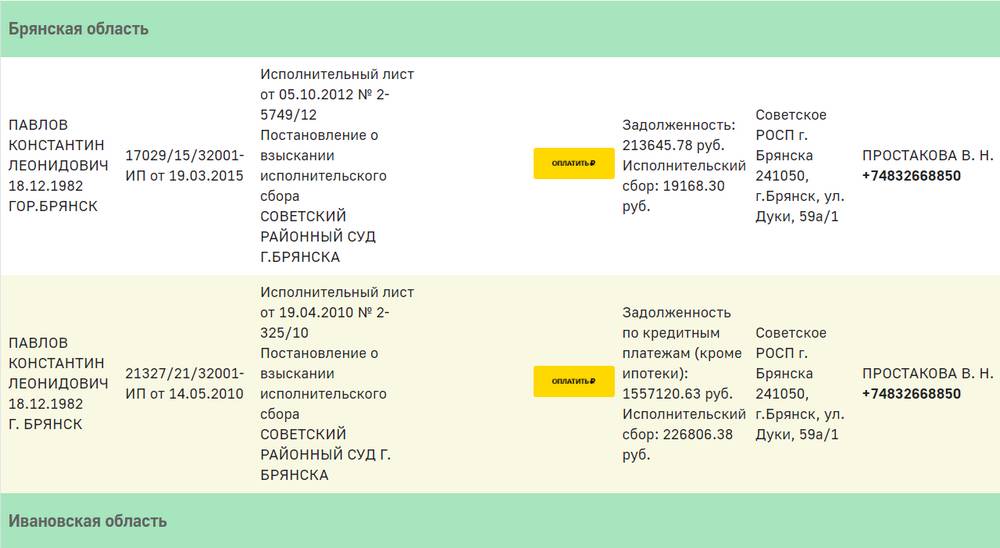The image size is (1000, 548).
Task: Click phone number +74832668850 in the second row
Action: pyautogui.click(x=911, y=394)
